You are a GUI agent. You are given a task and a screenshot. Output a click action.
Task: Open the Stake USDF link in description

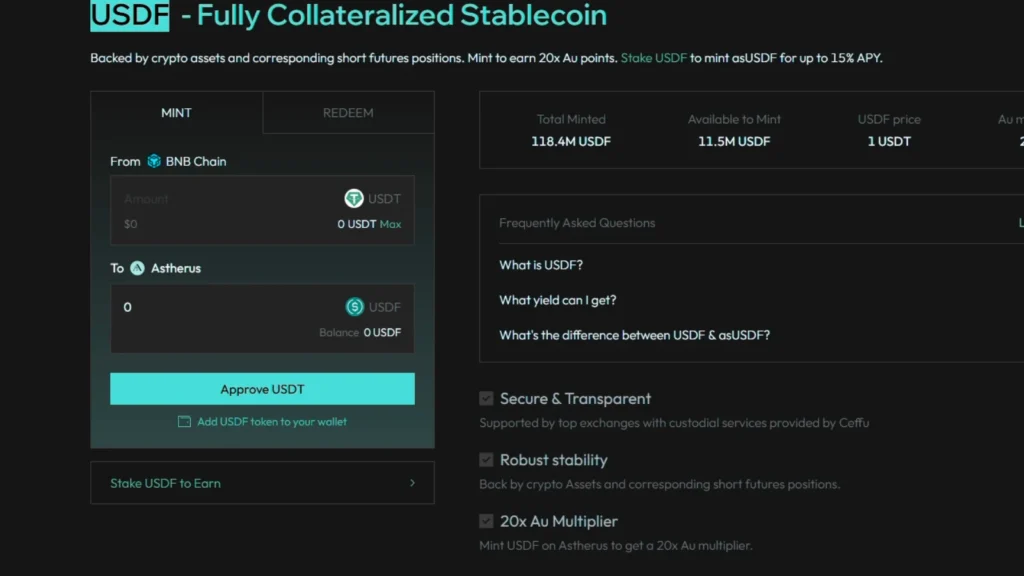pyautogui.click(x=654, y=58)
